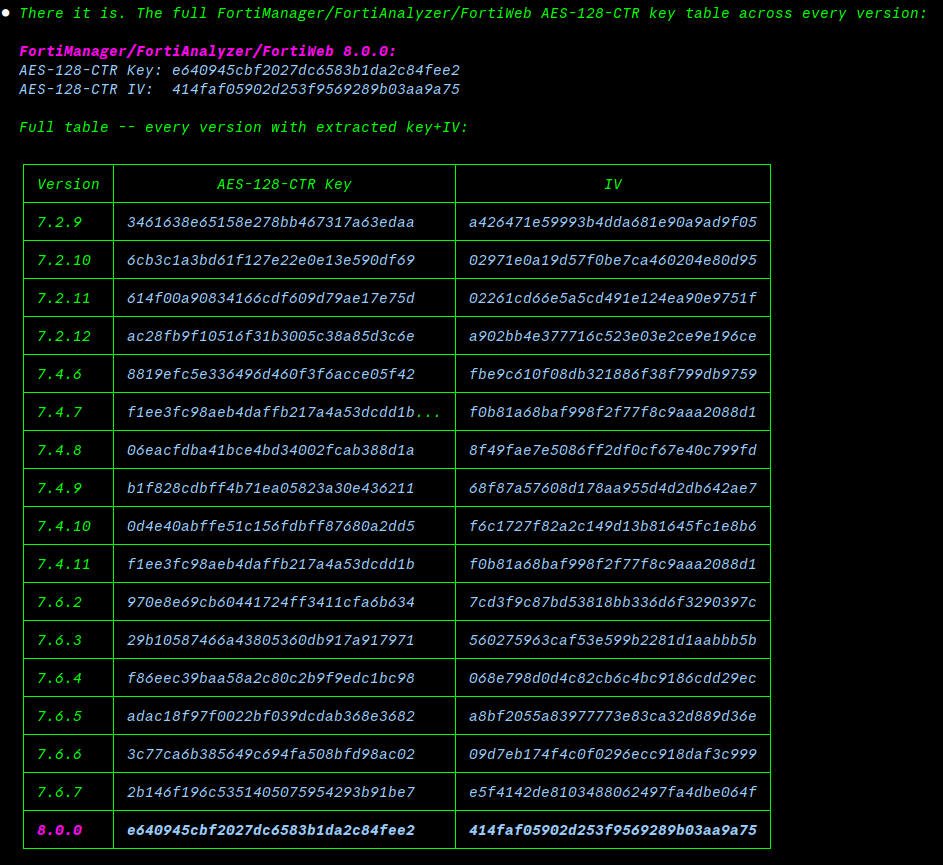Click the Version column header
The width and height of the screenshot is (943, 865).
tap(69, 184)
